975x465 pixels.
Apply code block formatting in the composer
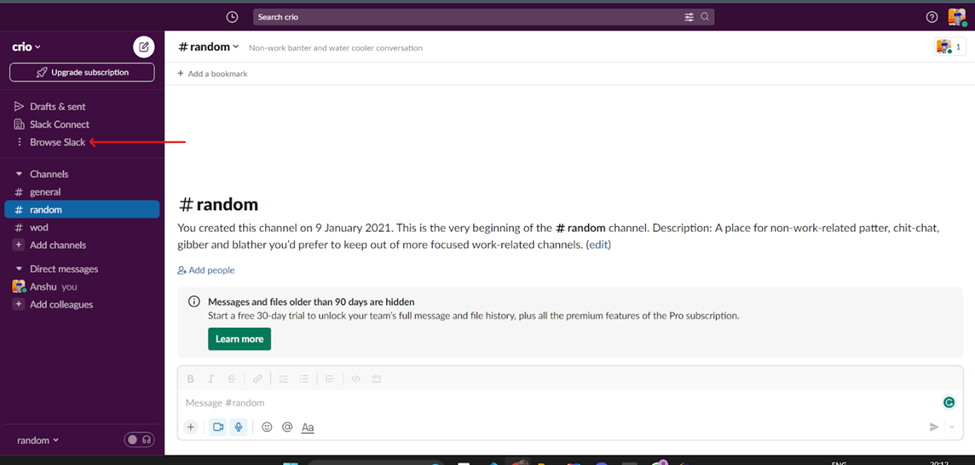click(x=376, y=379)
